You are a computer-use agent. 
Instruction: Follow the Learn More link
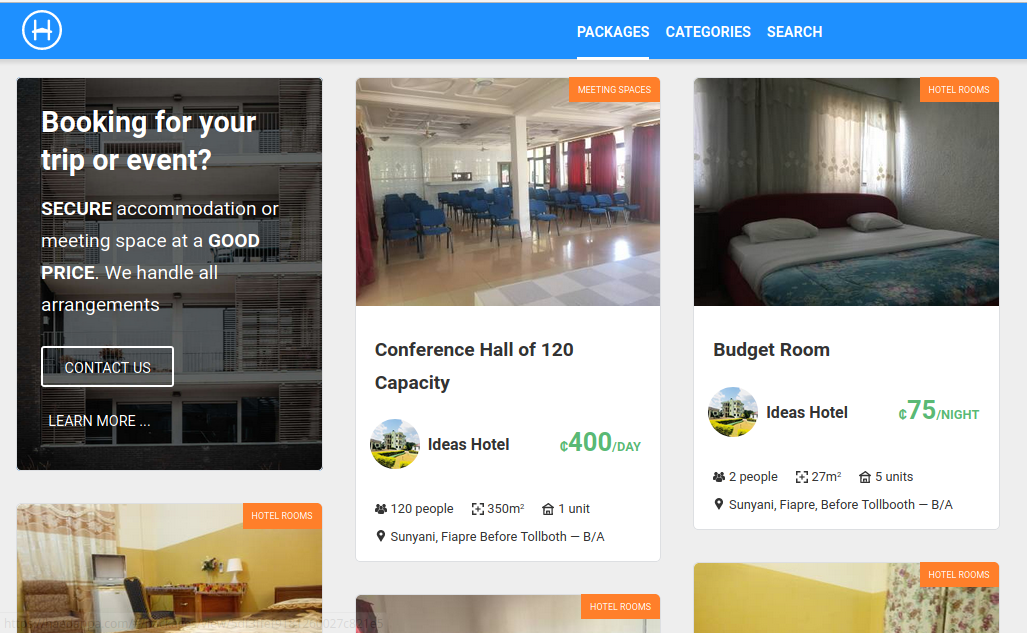point(99,421)
